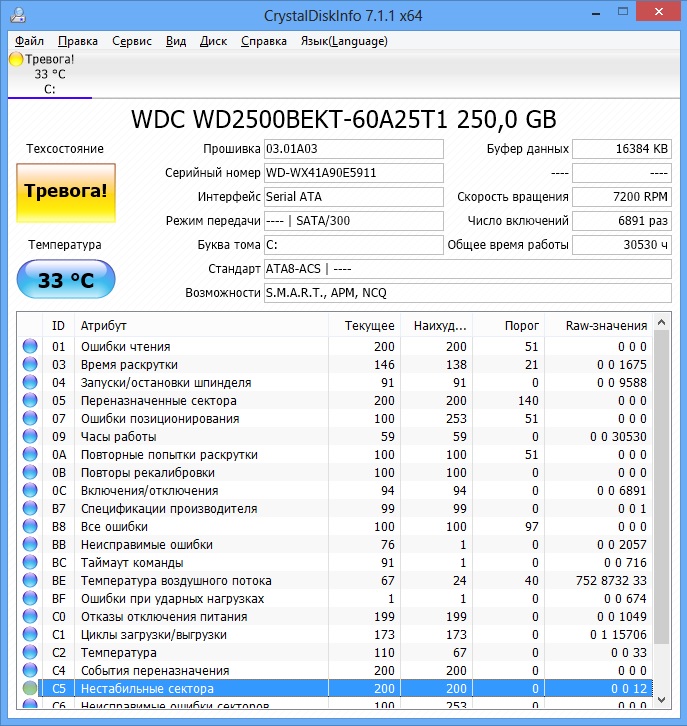Click the Текущее column header
Screen dimensions: 687x726
[364, 326]
